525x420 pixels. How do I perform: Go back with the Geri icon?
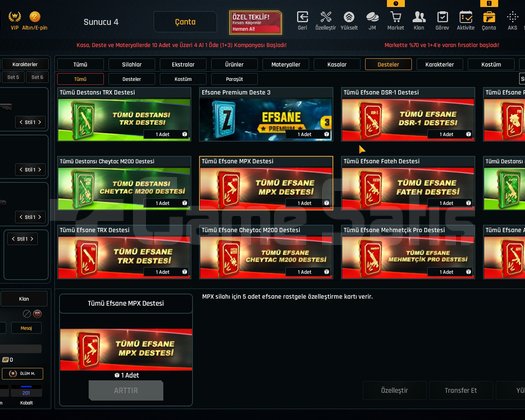(x=302, y=17)
